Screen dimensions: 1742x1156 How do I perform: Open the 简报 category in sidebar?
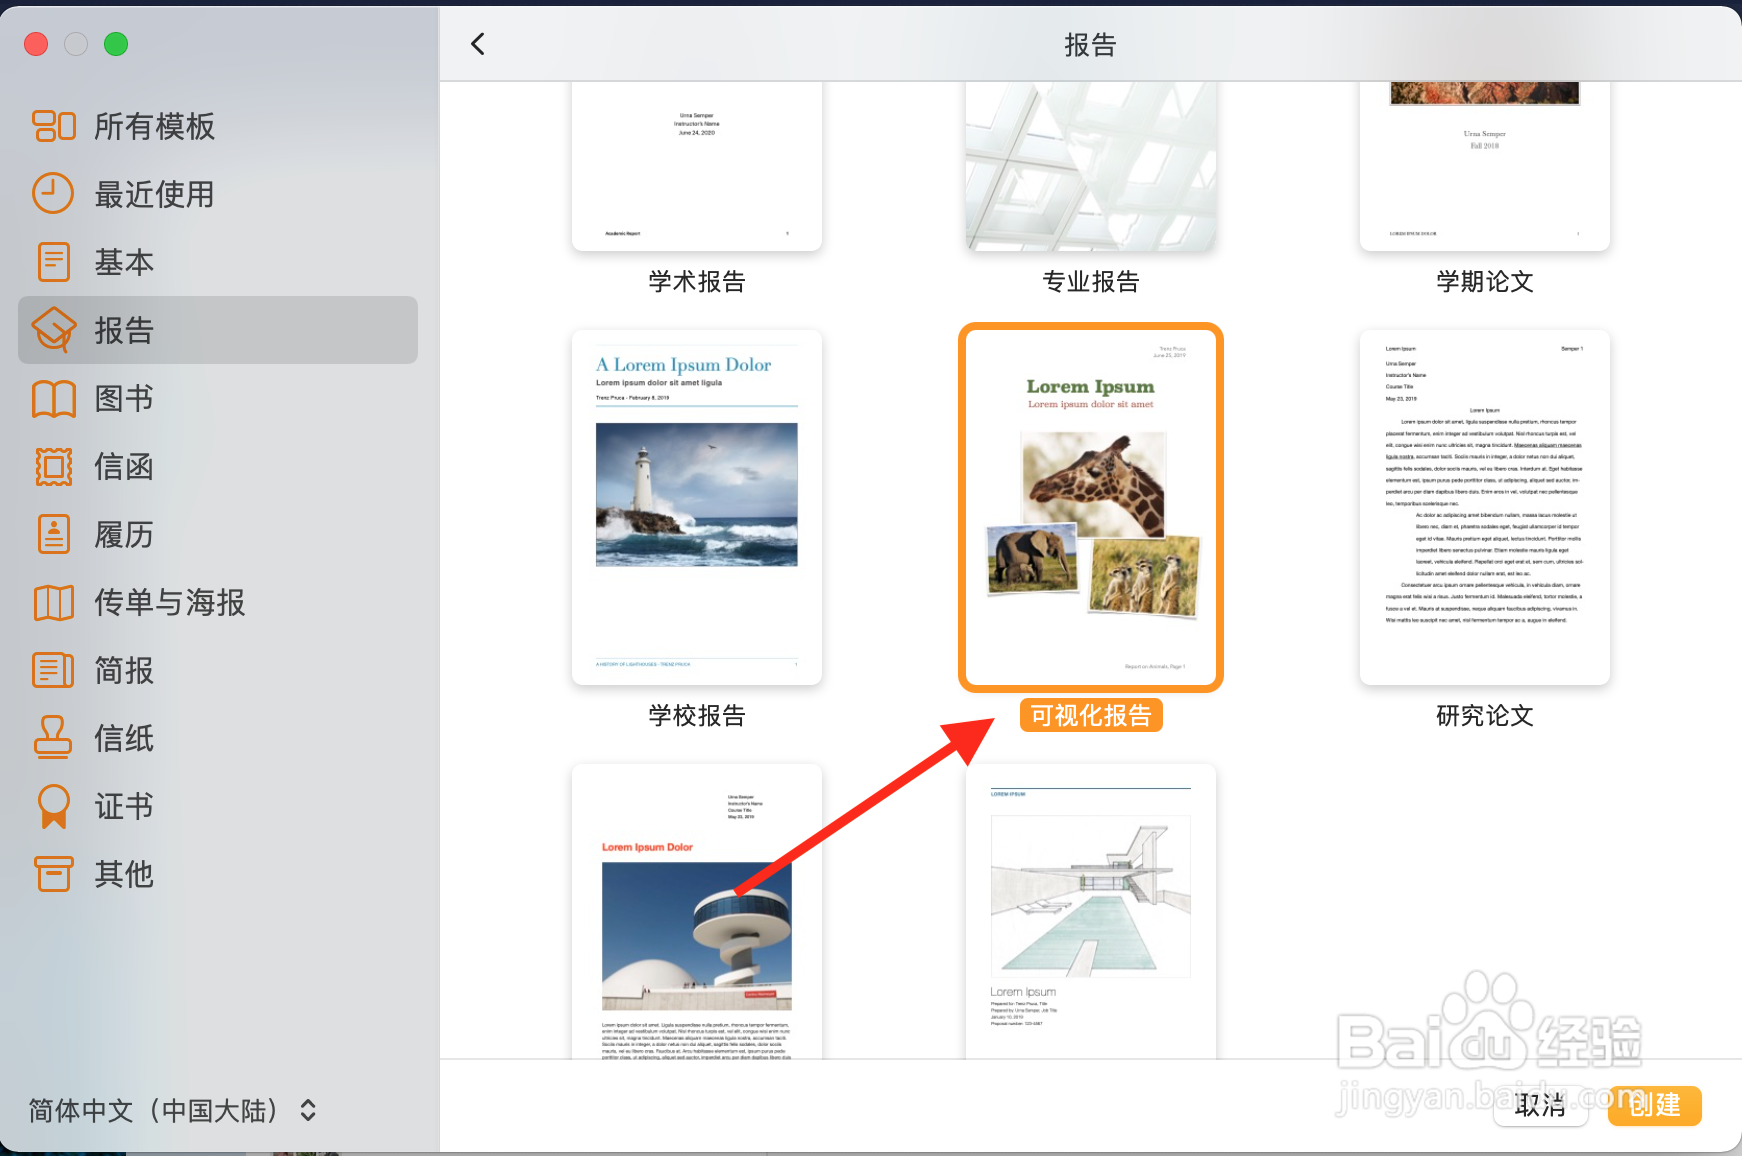54,670
